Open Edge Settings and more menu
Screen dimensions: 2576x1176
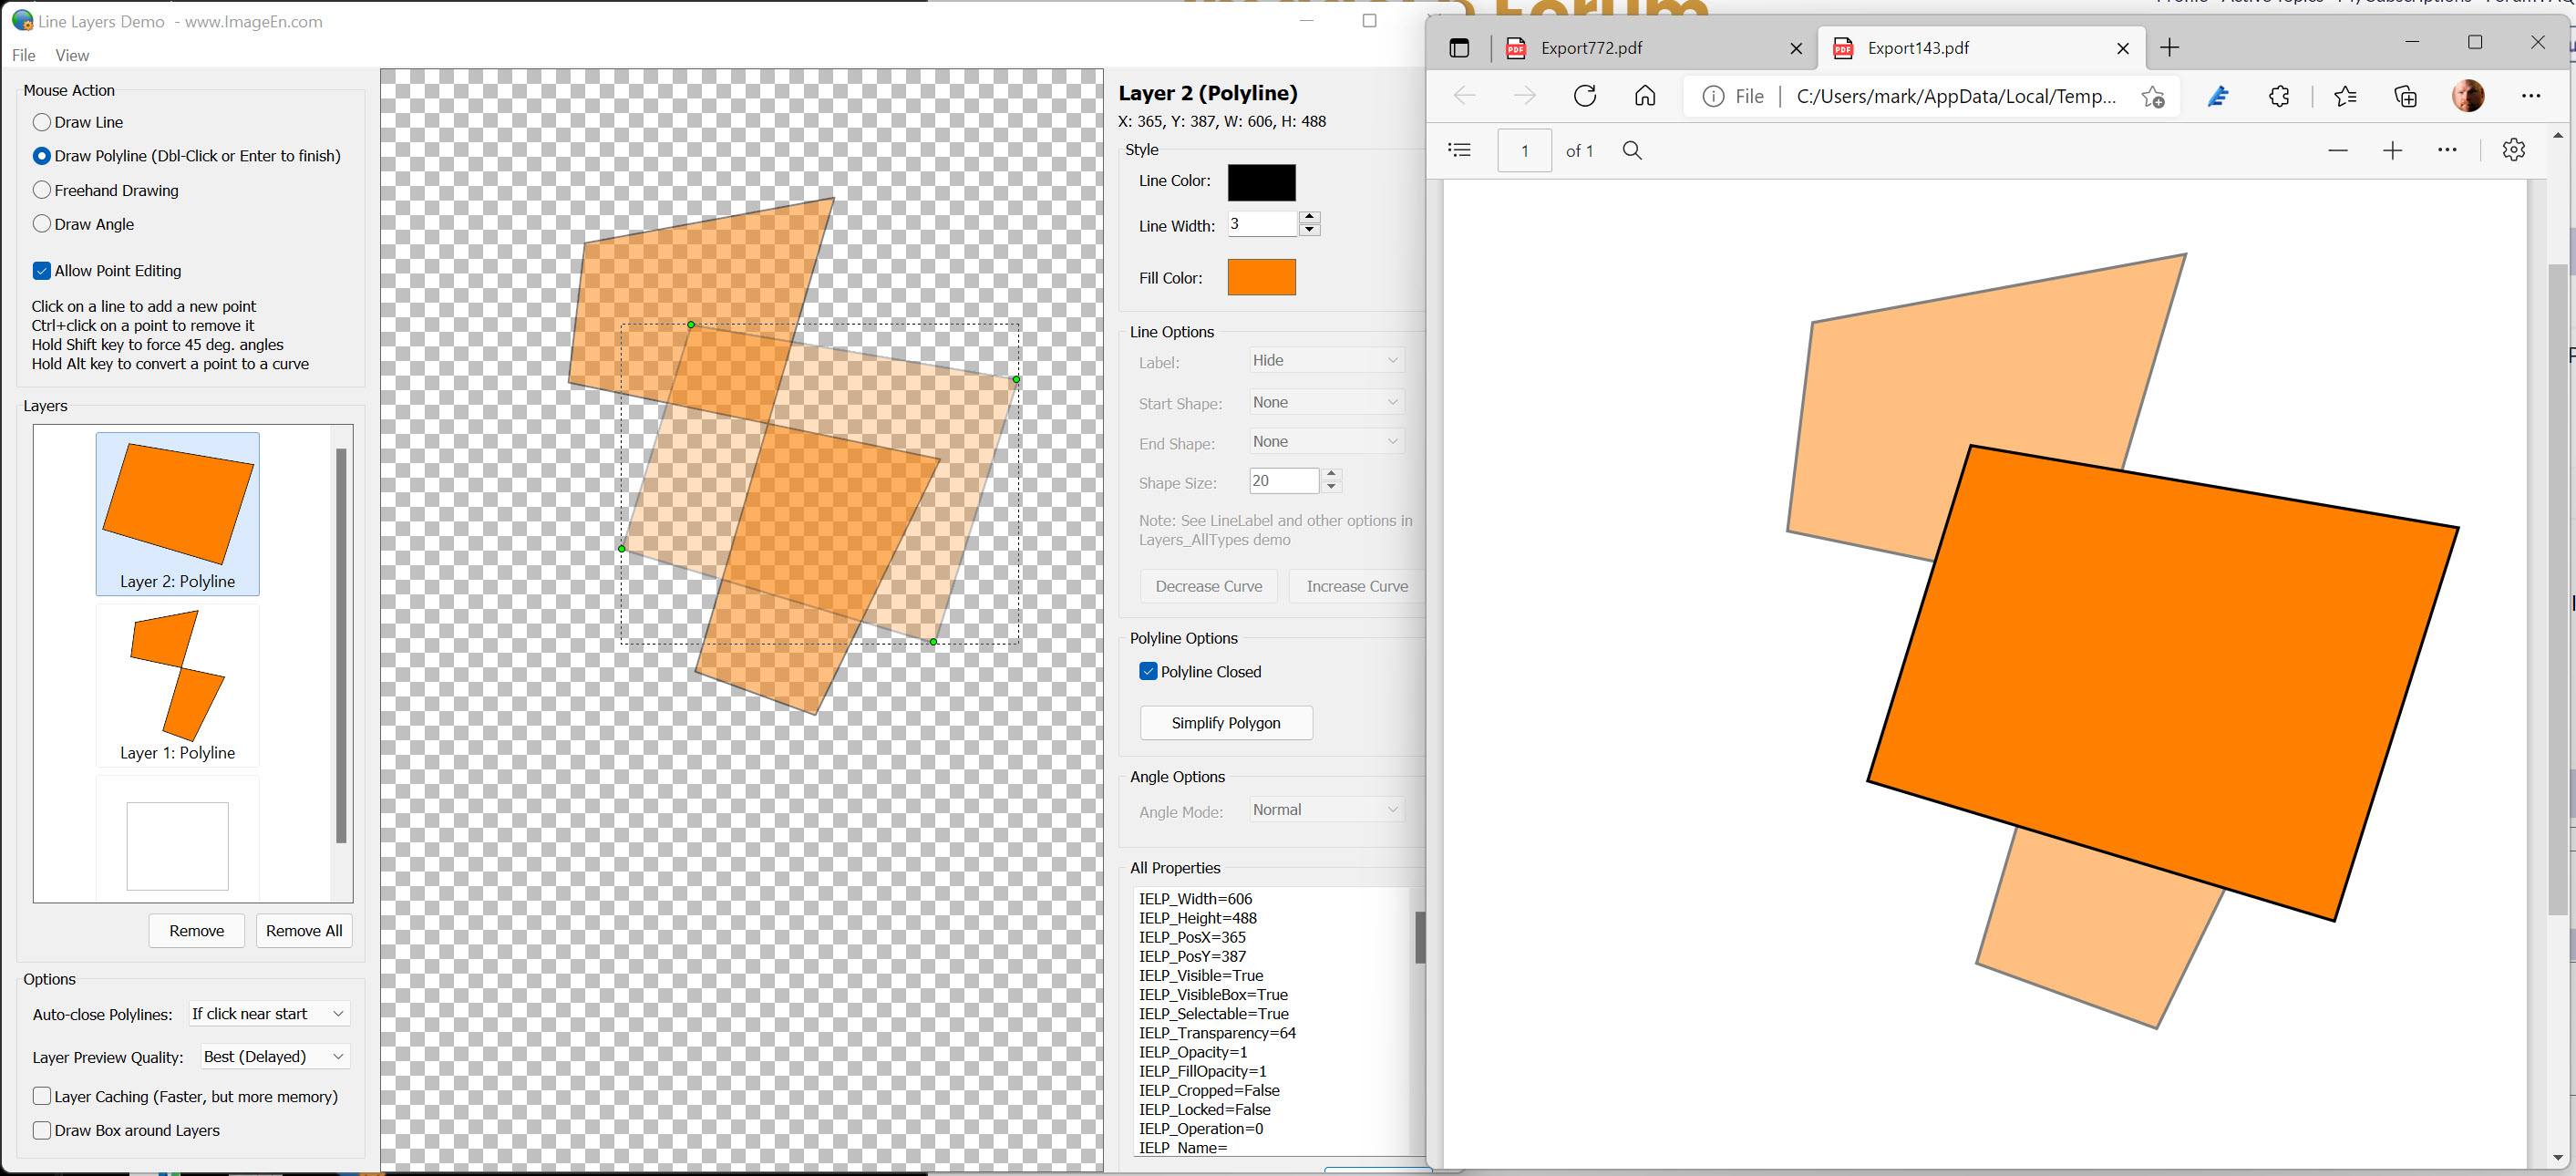click(2531, 96)
